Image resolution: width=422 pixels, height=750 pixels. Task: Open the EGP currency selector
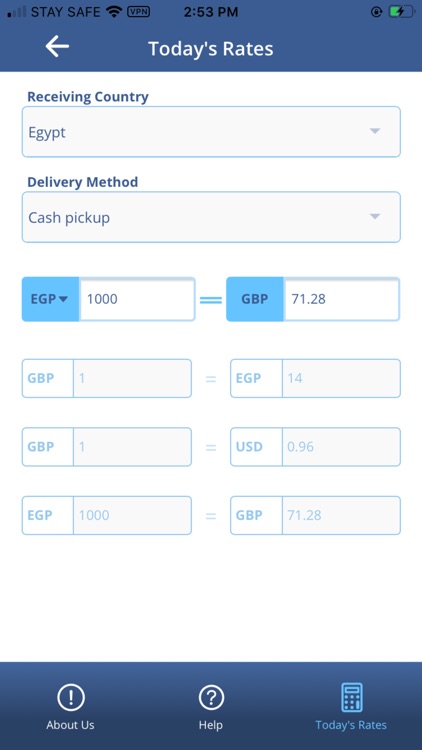tap(50, 299)
